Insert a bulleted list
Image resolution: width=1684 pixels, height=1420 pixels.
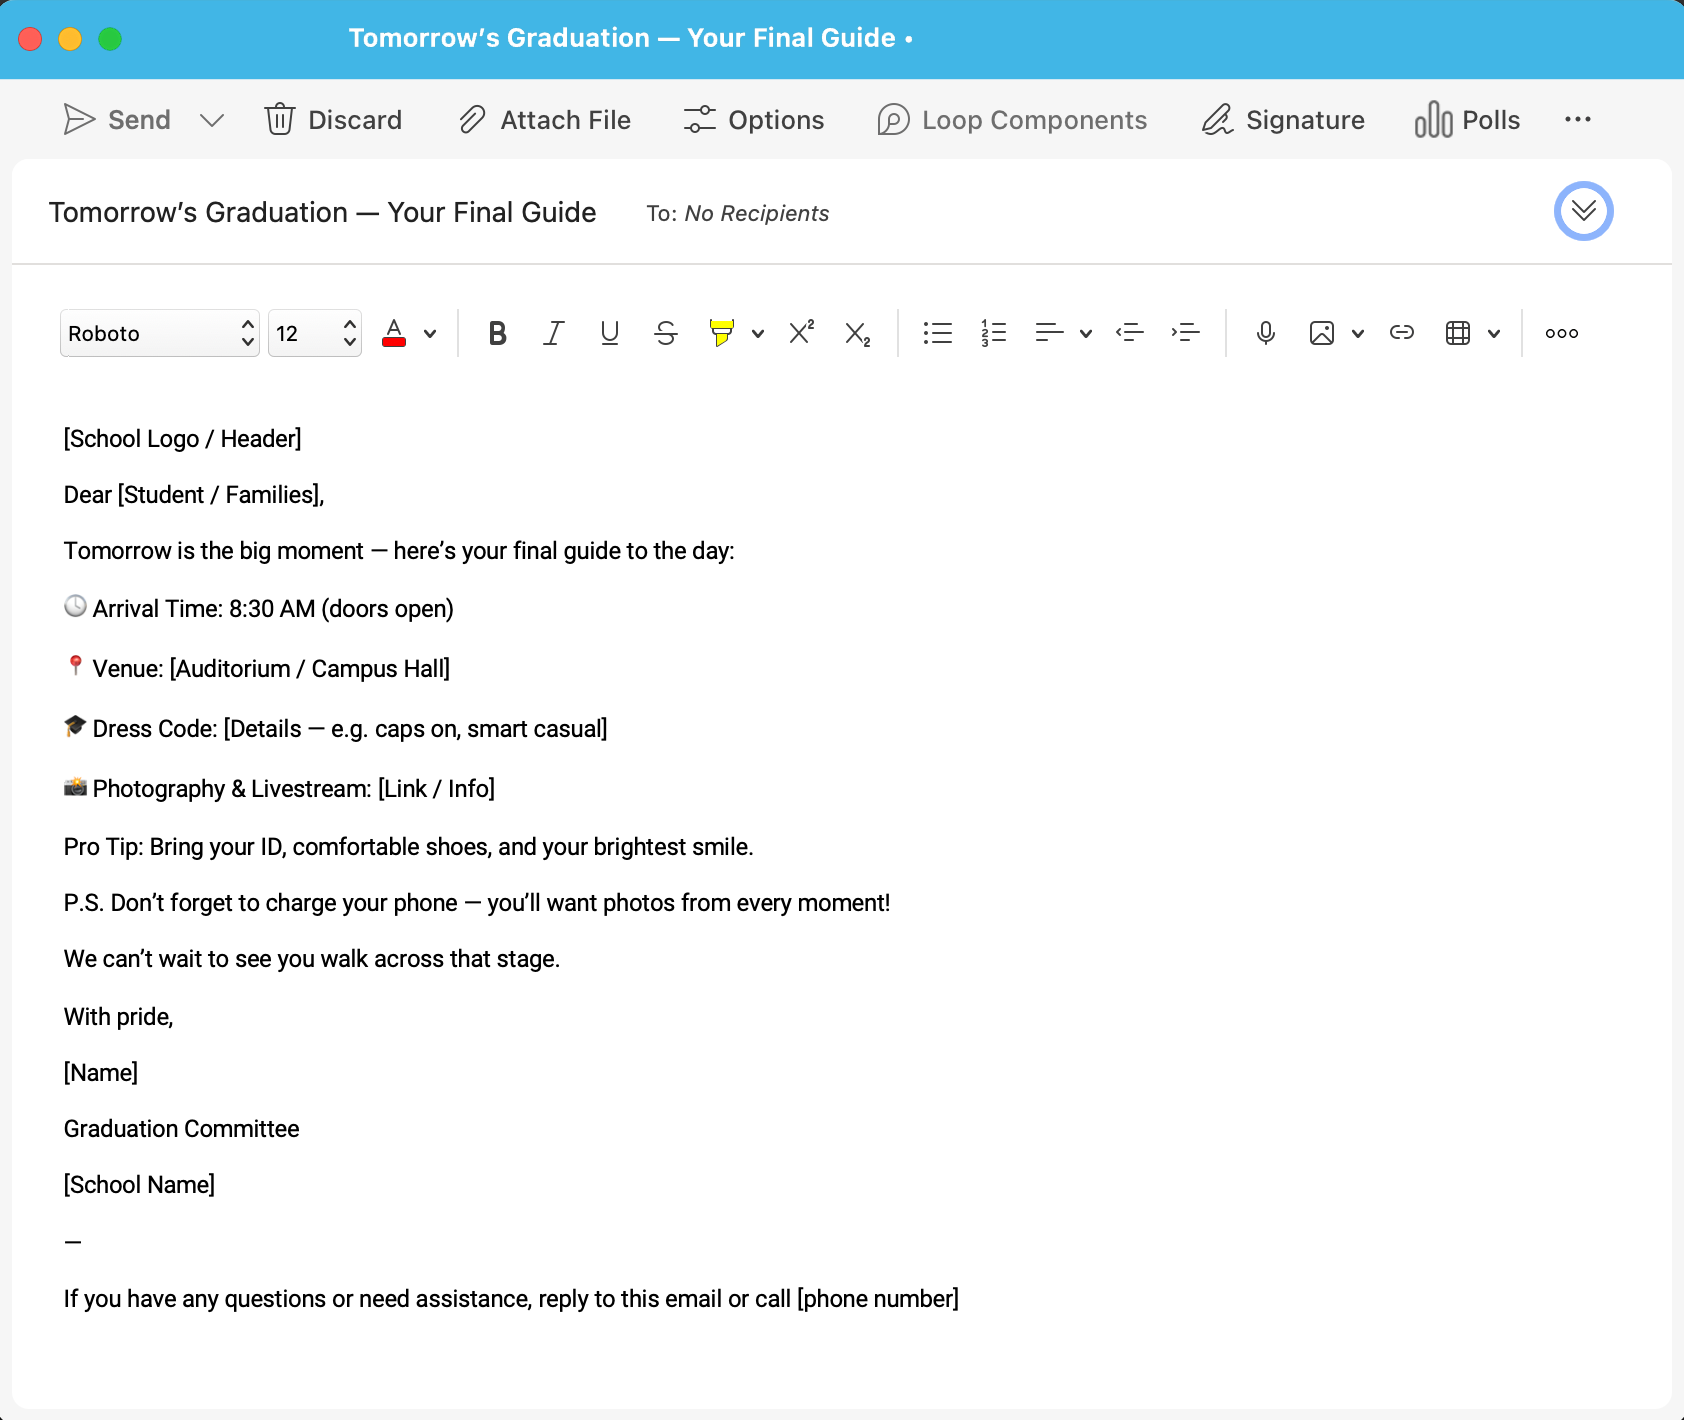[x=938, y=333]
